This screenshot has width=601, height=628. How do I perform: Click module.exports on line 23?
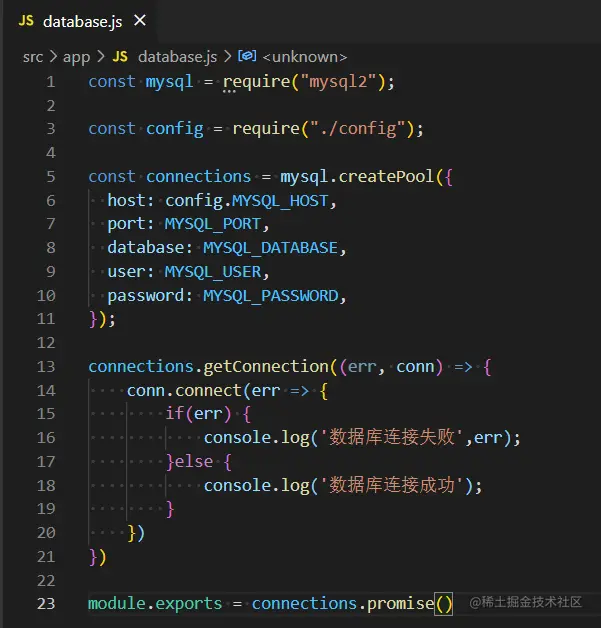tap(155, 604)
